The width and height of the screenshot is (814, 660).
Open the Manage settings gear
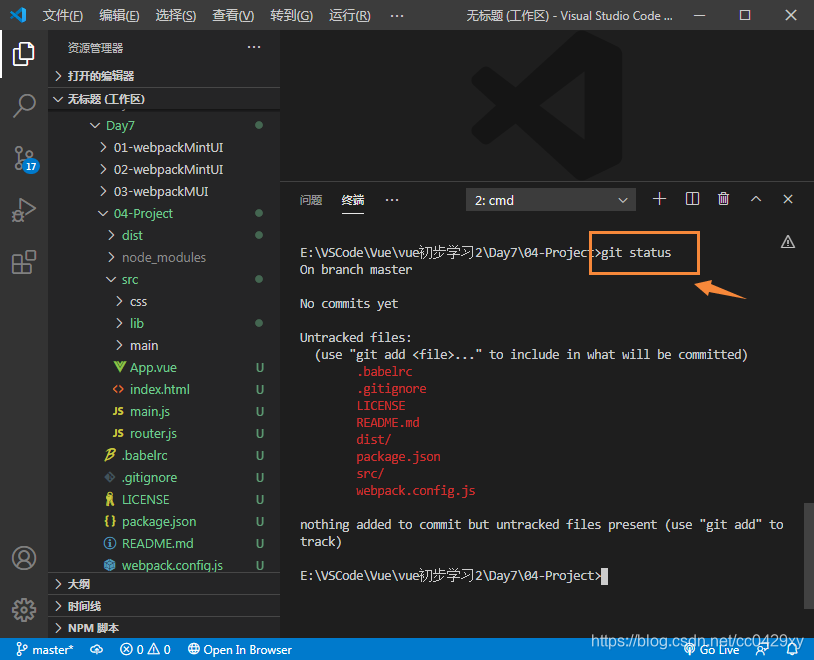click(24, 610)
